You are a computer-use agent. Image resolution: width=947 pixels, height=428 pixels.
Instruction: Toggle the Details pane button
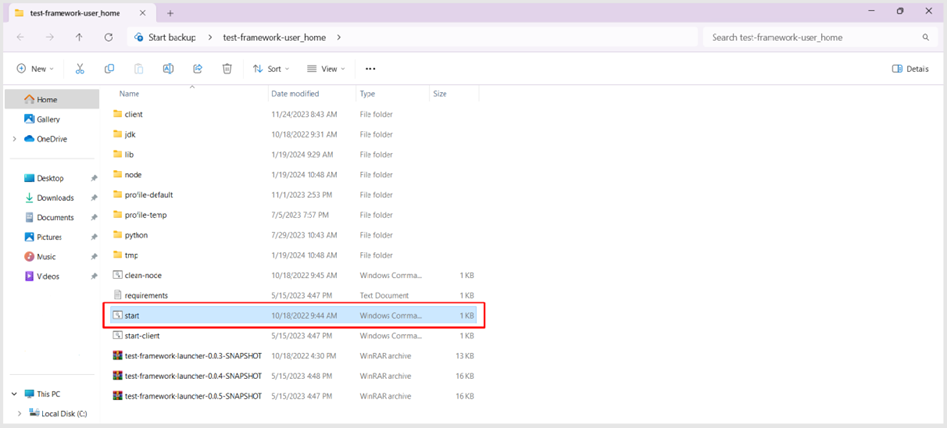[910, 69]
